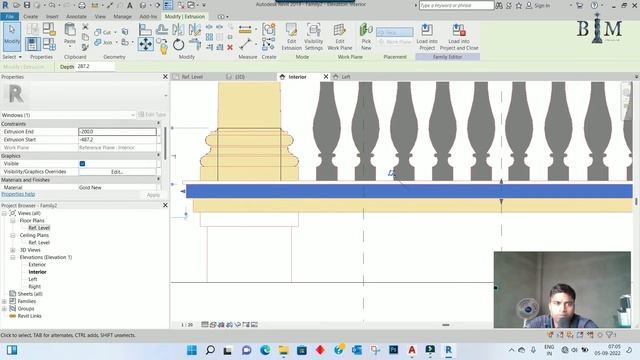The height and width of the screenshot is (360, 640).
Task: Open the Properties help link
Action: pyautogui.click(x=18, y=194)
